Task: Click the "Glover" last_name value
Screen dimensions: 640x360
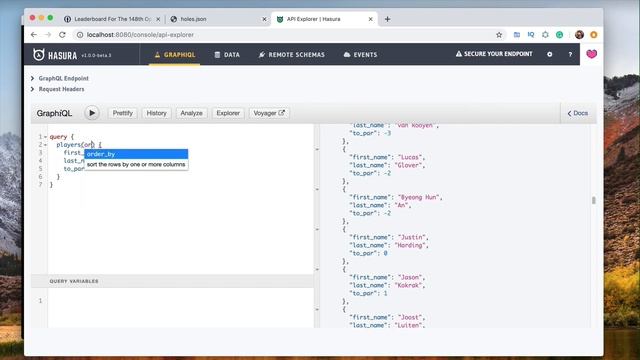Action: (409, 165)
